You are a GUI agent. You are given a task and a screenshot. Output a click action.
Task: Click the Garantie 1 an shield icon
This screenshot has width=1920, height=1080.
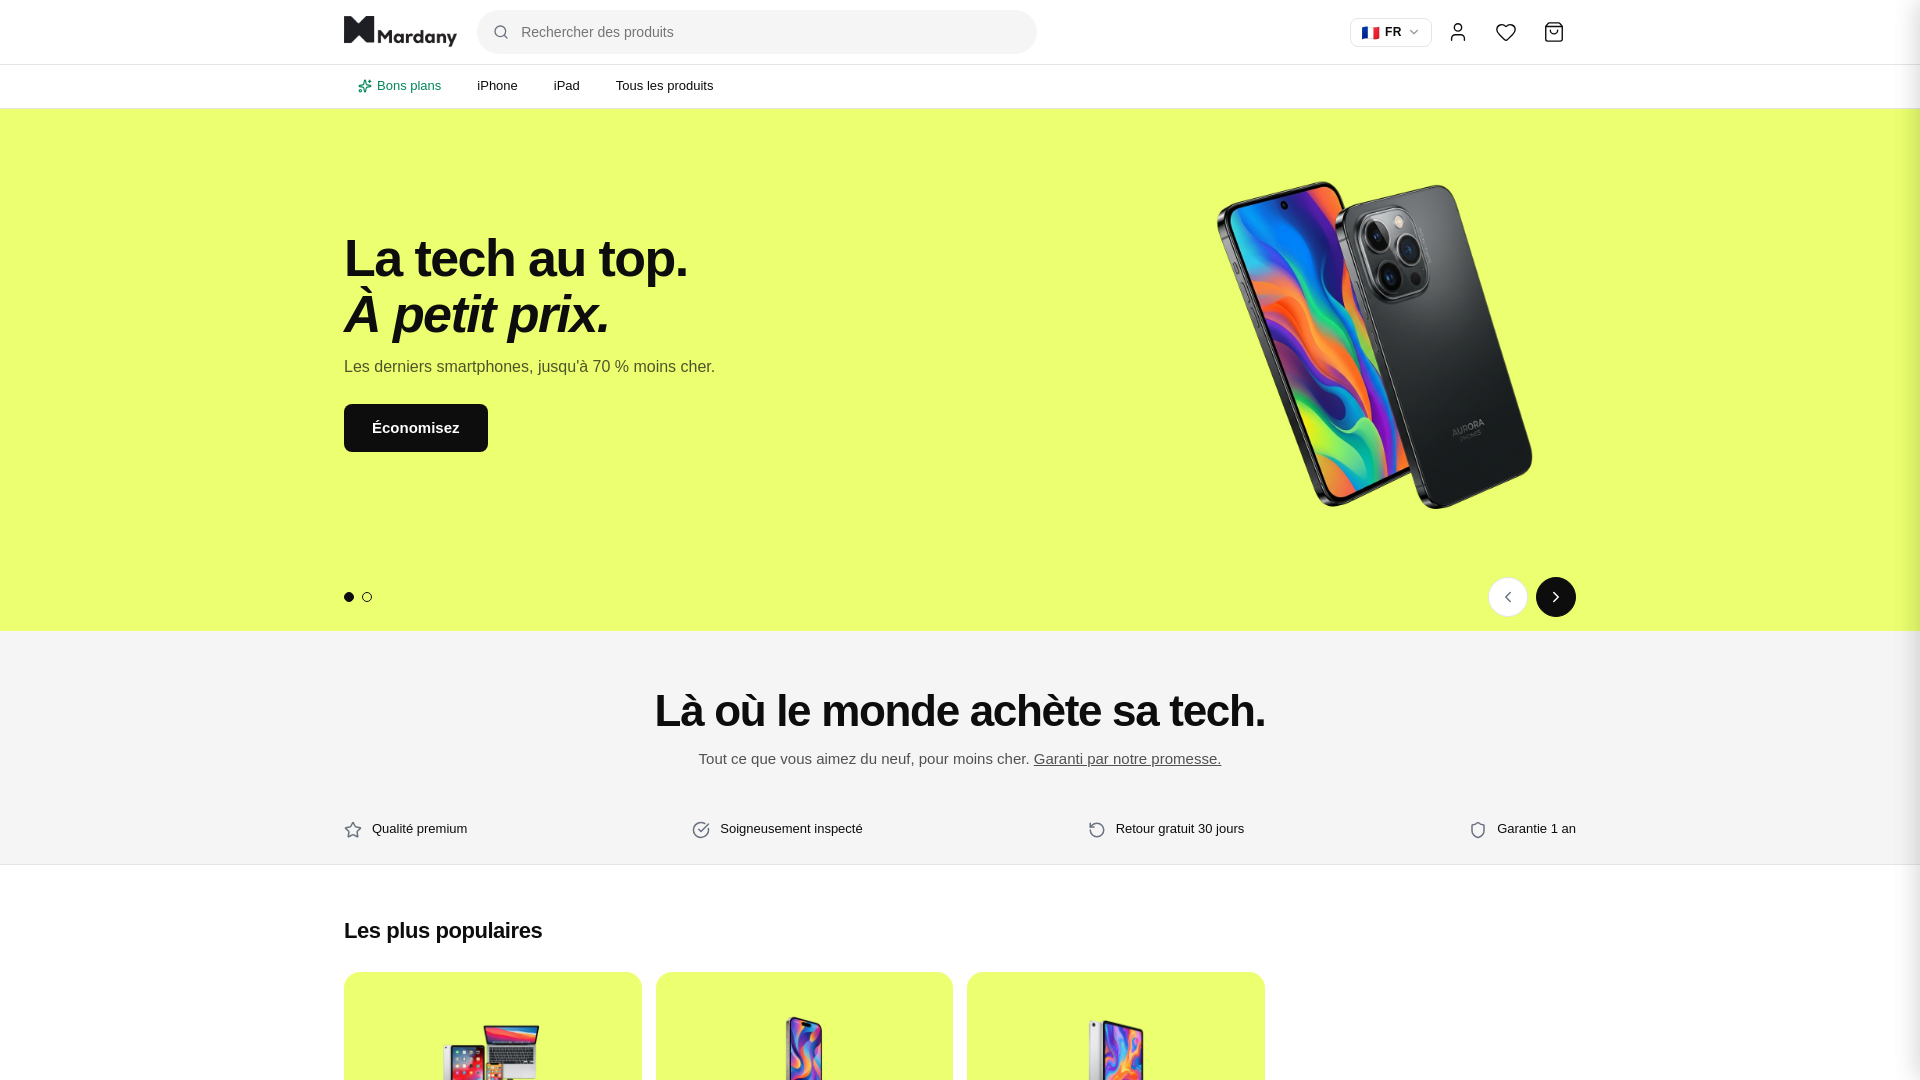pyautogui.click(x=1478, y=830)
